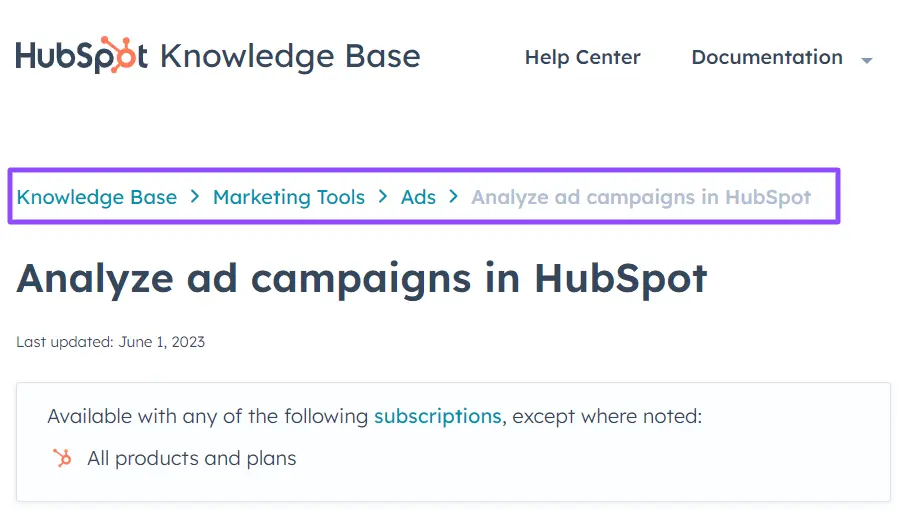Click the chevron after Ads breadcrumb

coord(454,197)
